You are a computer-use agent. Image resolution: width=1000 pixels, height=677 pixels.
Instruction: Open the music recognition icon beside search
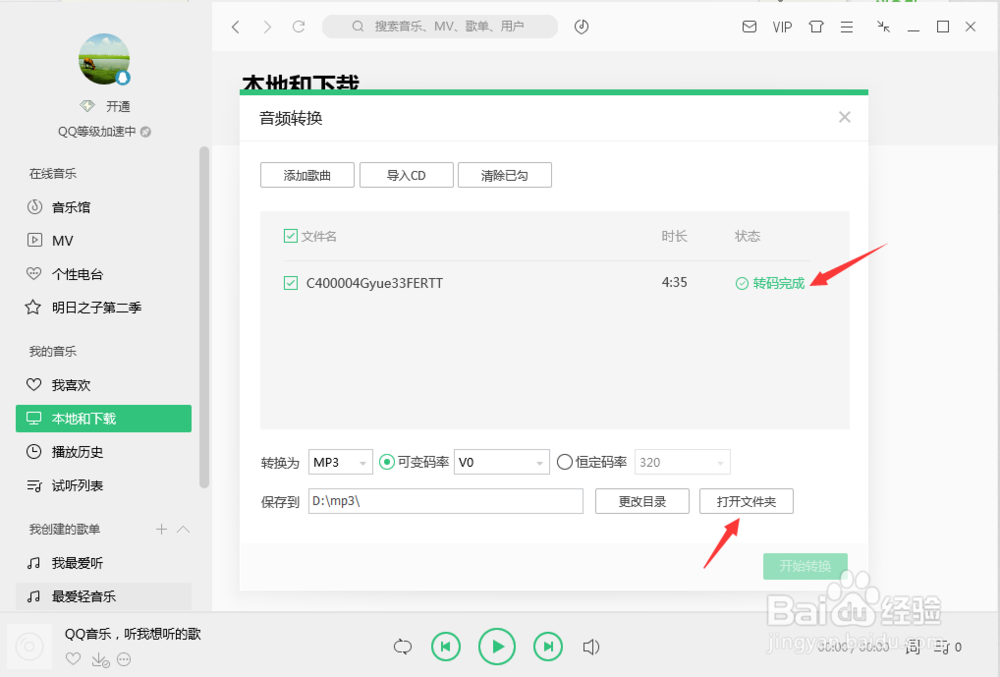pos(581,27)
